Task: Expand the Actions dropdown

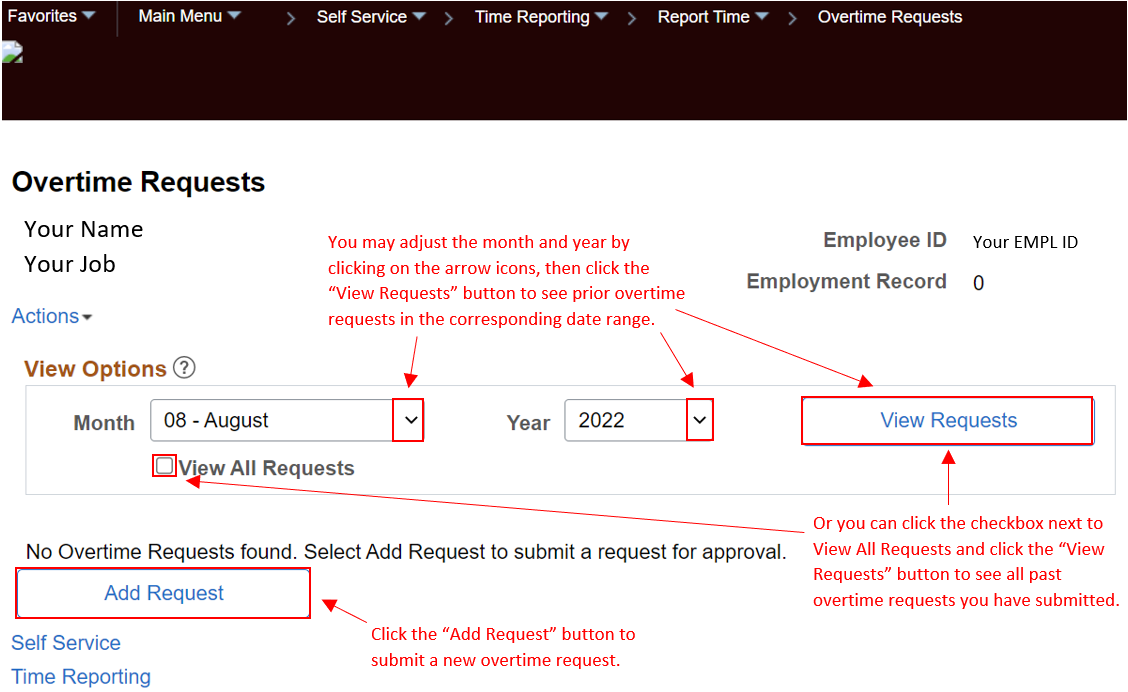Action: 51,316
